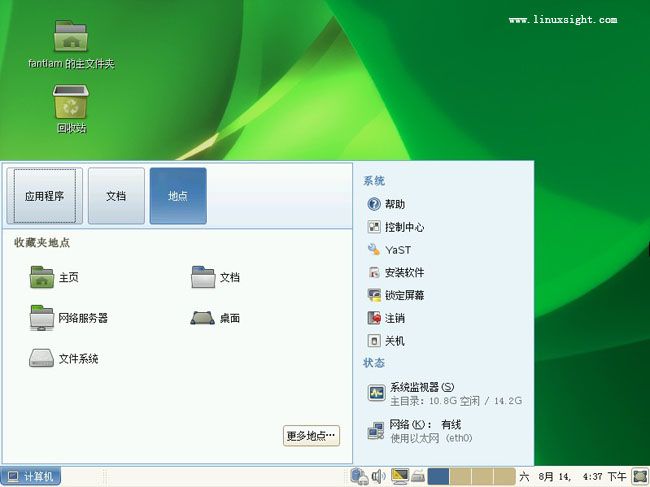Launch YaST
The width and height of the screenshot is (650, 487).
pos(389,250)
